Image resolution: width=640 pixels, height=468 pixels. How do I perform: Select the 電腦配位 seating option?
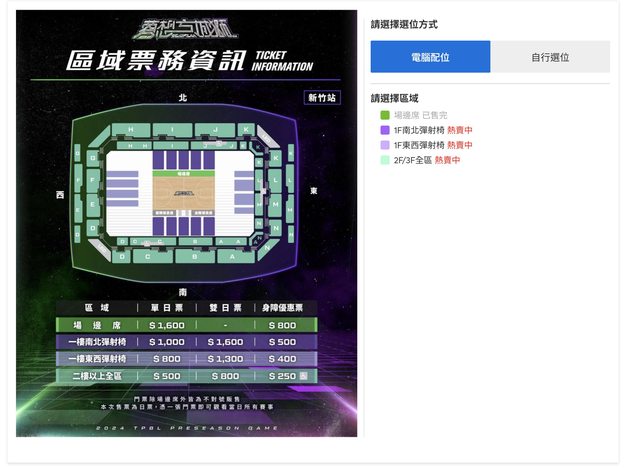430,57
